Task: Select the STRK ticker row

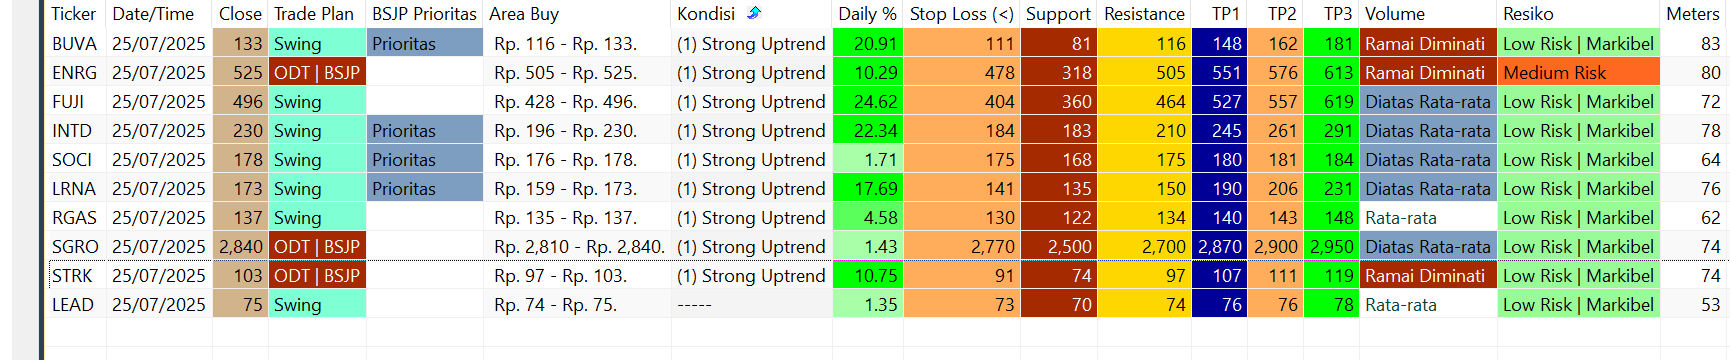Action: point(886,275)
